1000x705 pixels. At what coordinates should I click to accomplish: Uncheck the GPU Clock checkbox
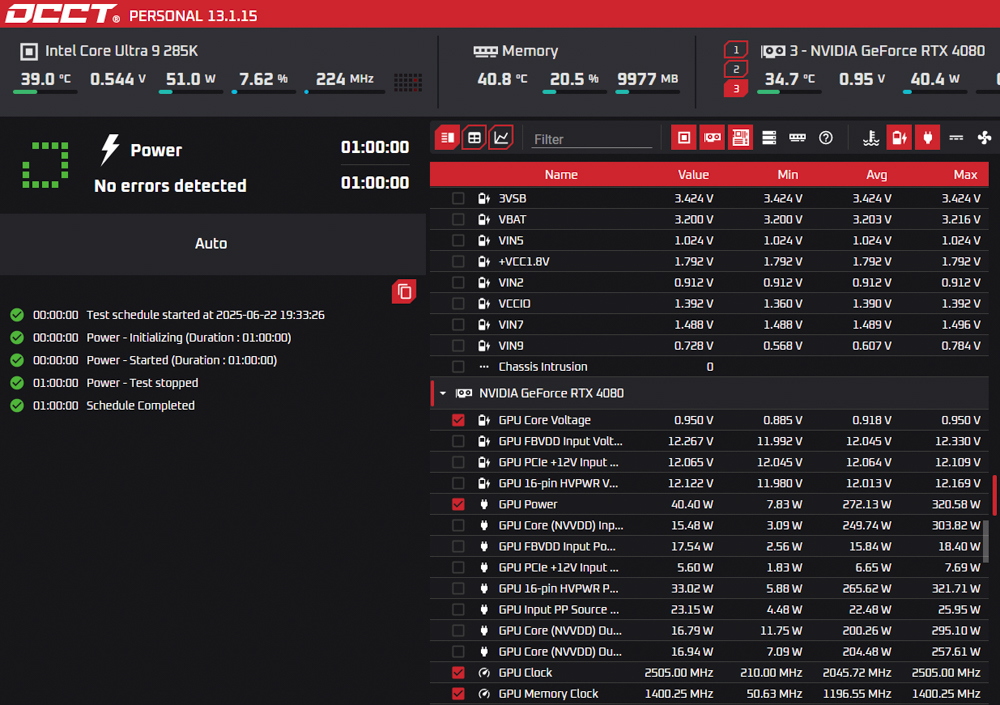(x=458, y=673)
